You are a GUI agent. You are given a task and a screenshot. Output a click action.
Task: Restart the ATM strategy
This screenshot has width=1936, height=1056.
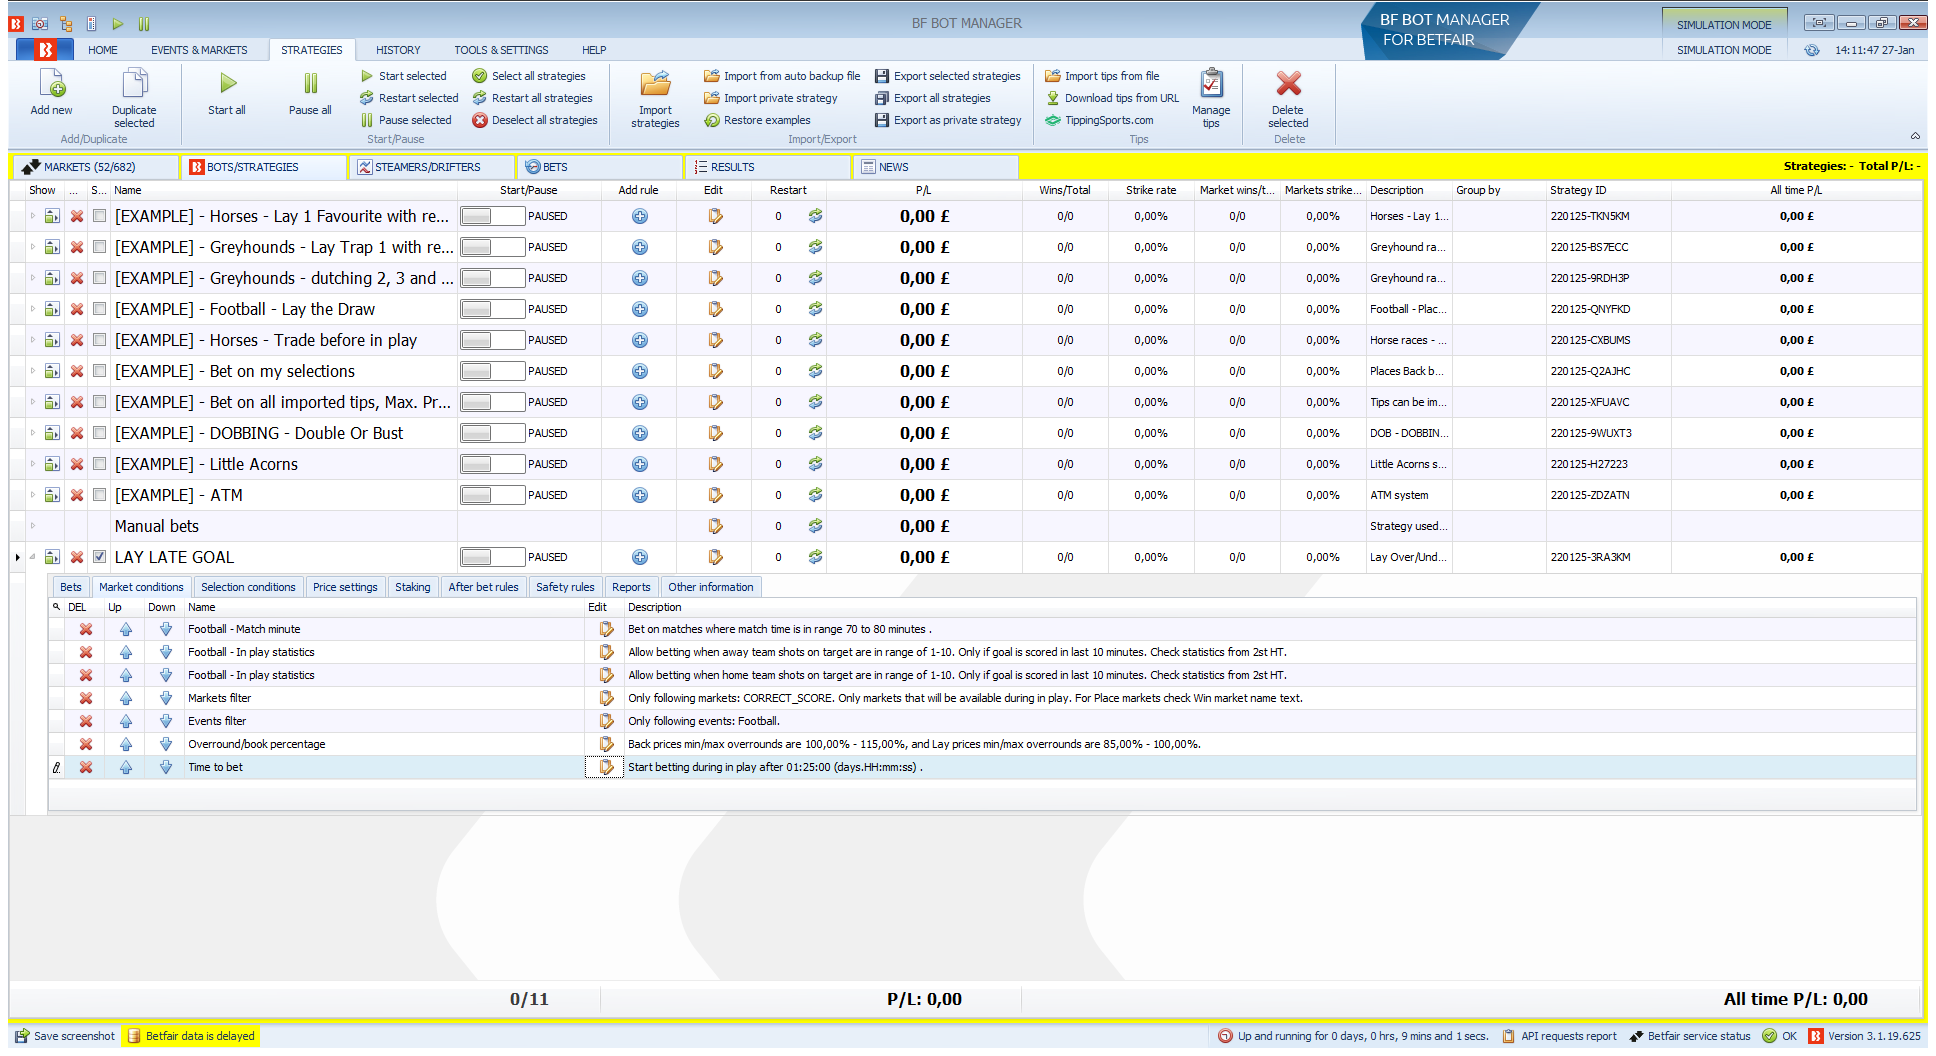815,495
